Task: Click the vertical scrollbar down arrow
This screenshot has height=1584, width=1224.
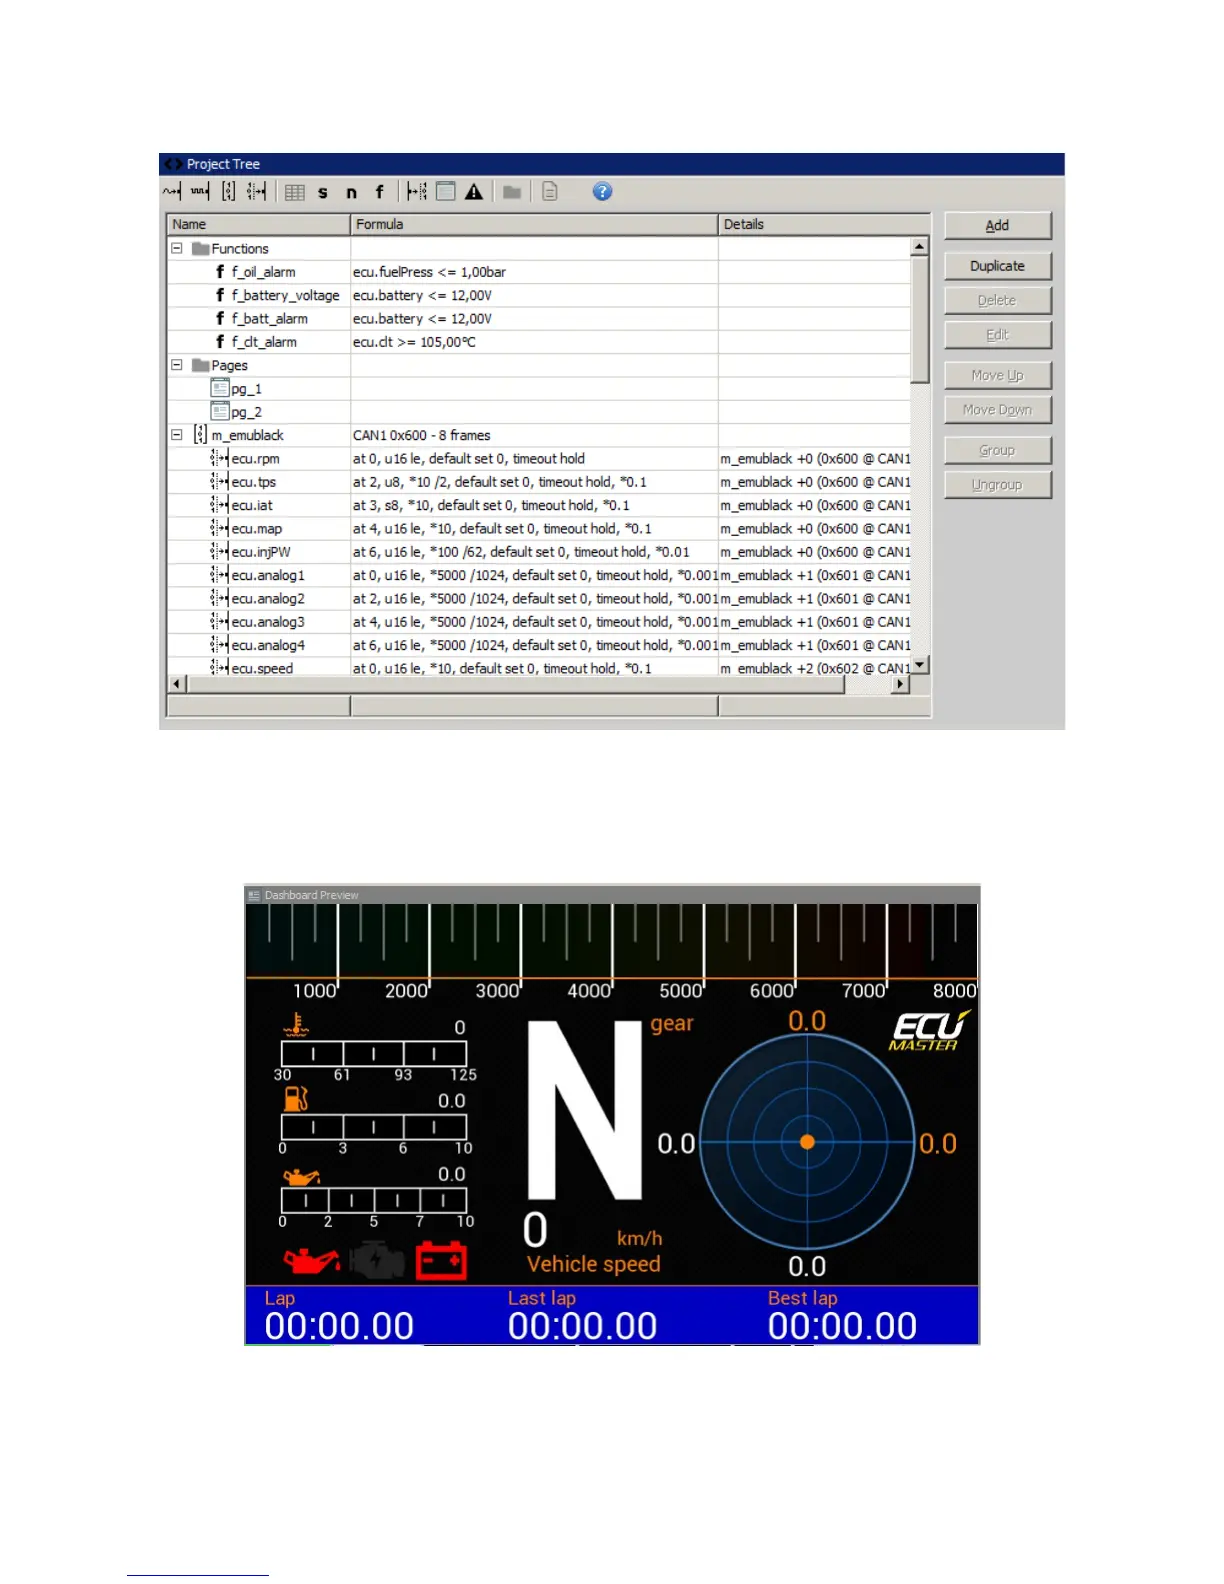Action: tap(920, 665)
